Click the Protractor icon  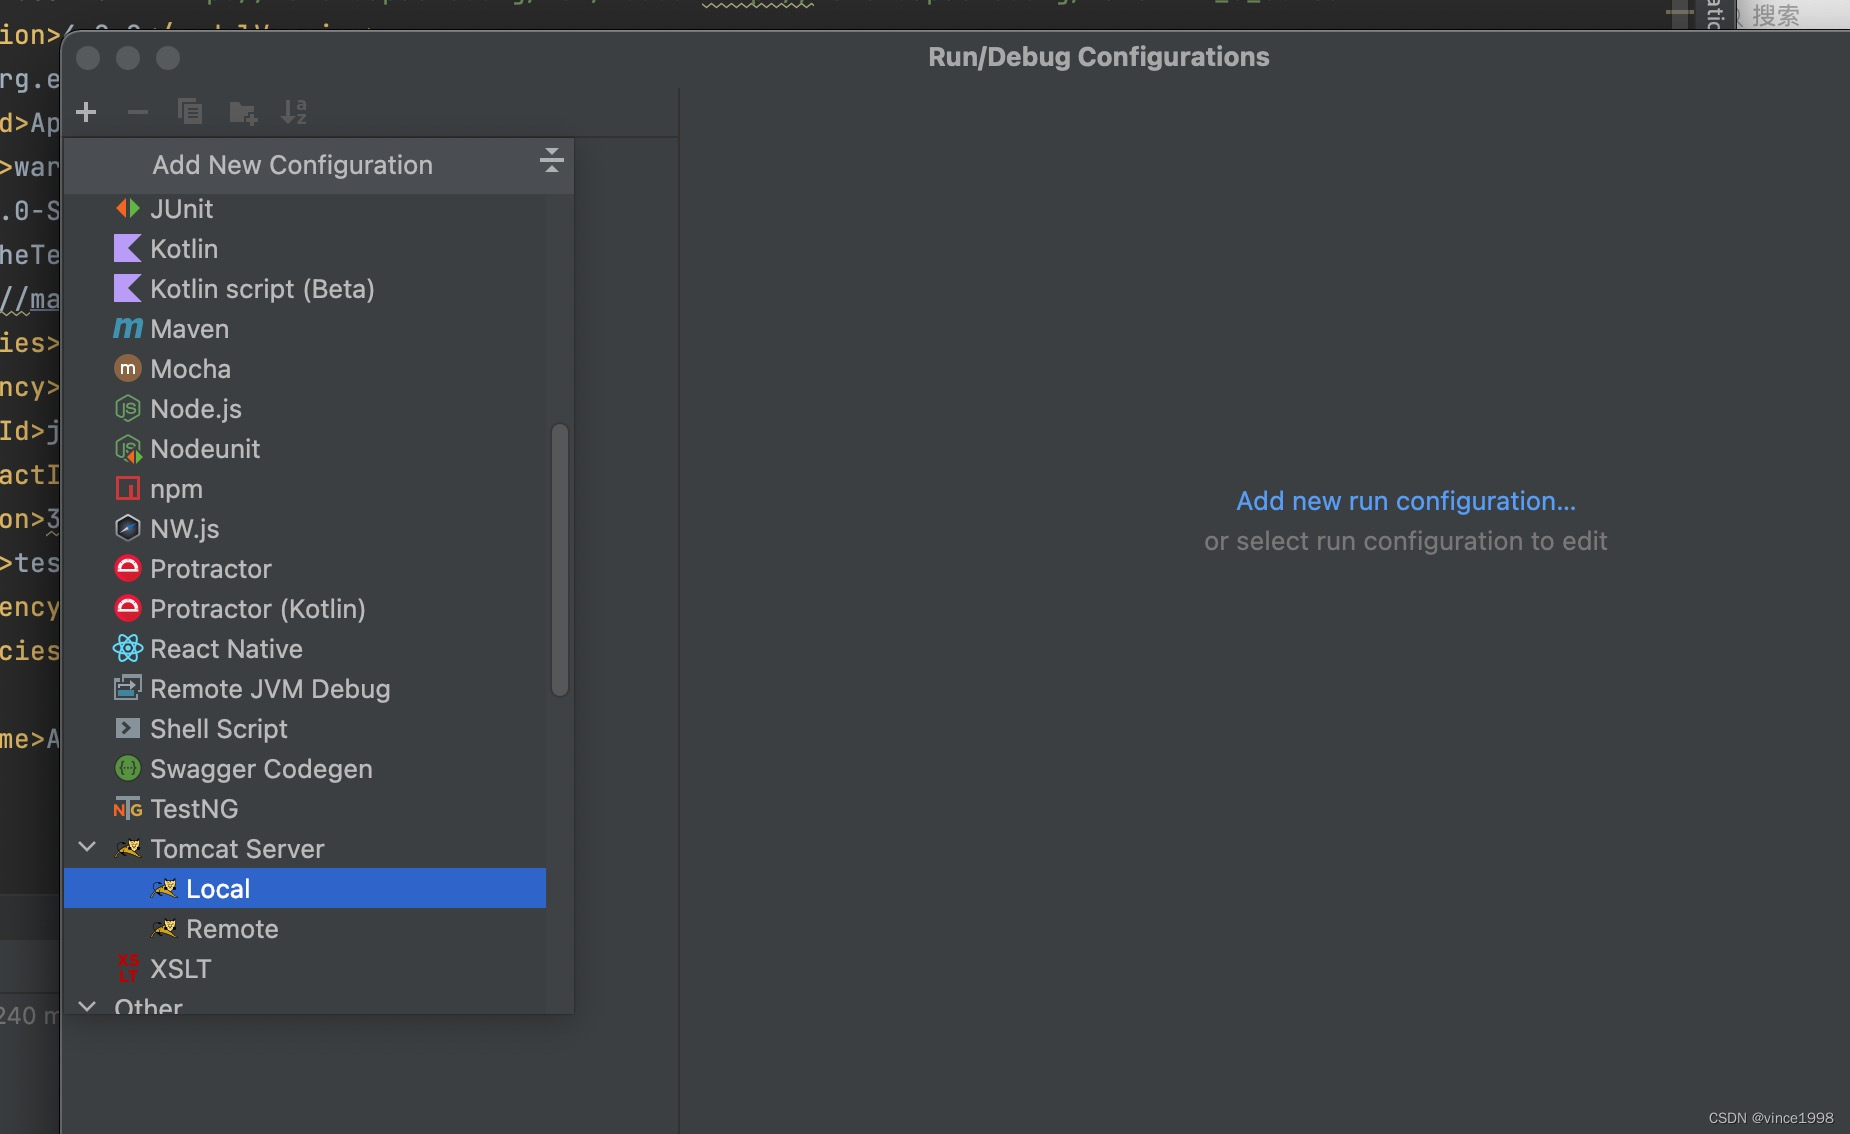128,568
